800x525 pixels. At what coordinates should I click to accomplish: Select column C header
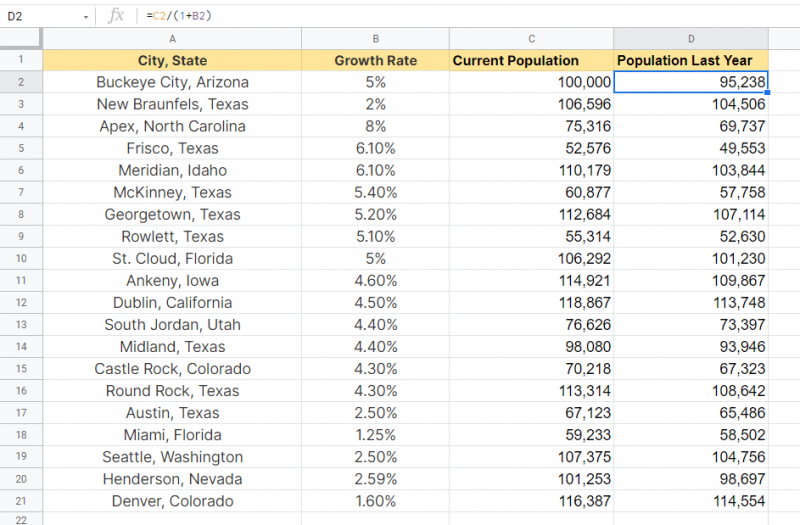coord(532,39)
